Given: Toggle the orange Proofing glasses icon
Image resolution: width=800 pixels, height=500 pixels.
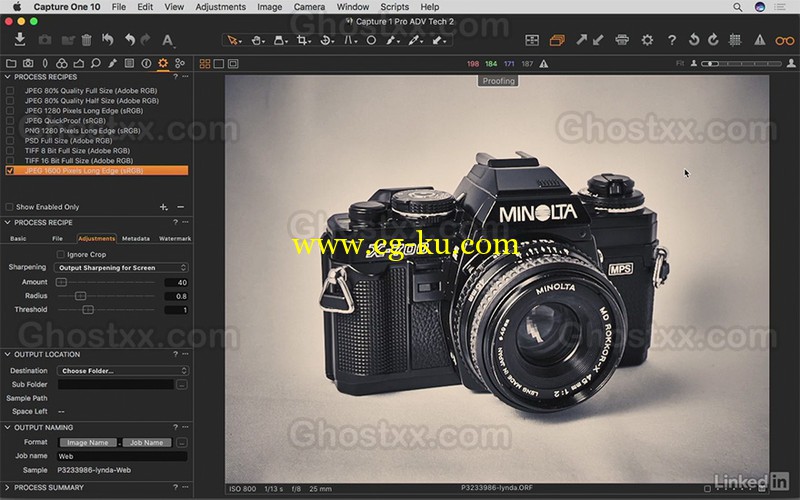Looking at the screenshot, I should (784, 40).
